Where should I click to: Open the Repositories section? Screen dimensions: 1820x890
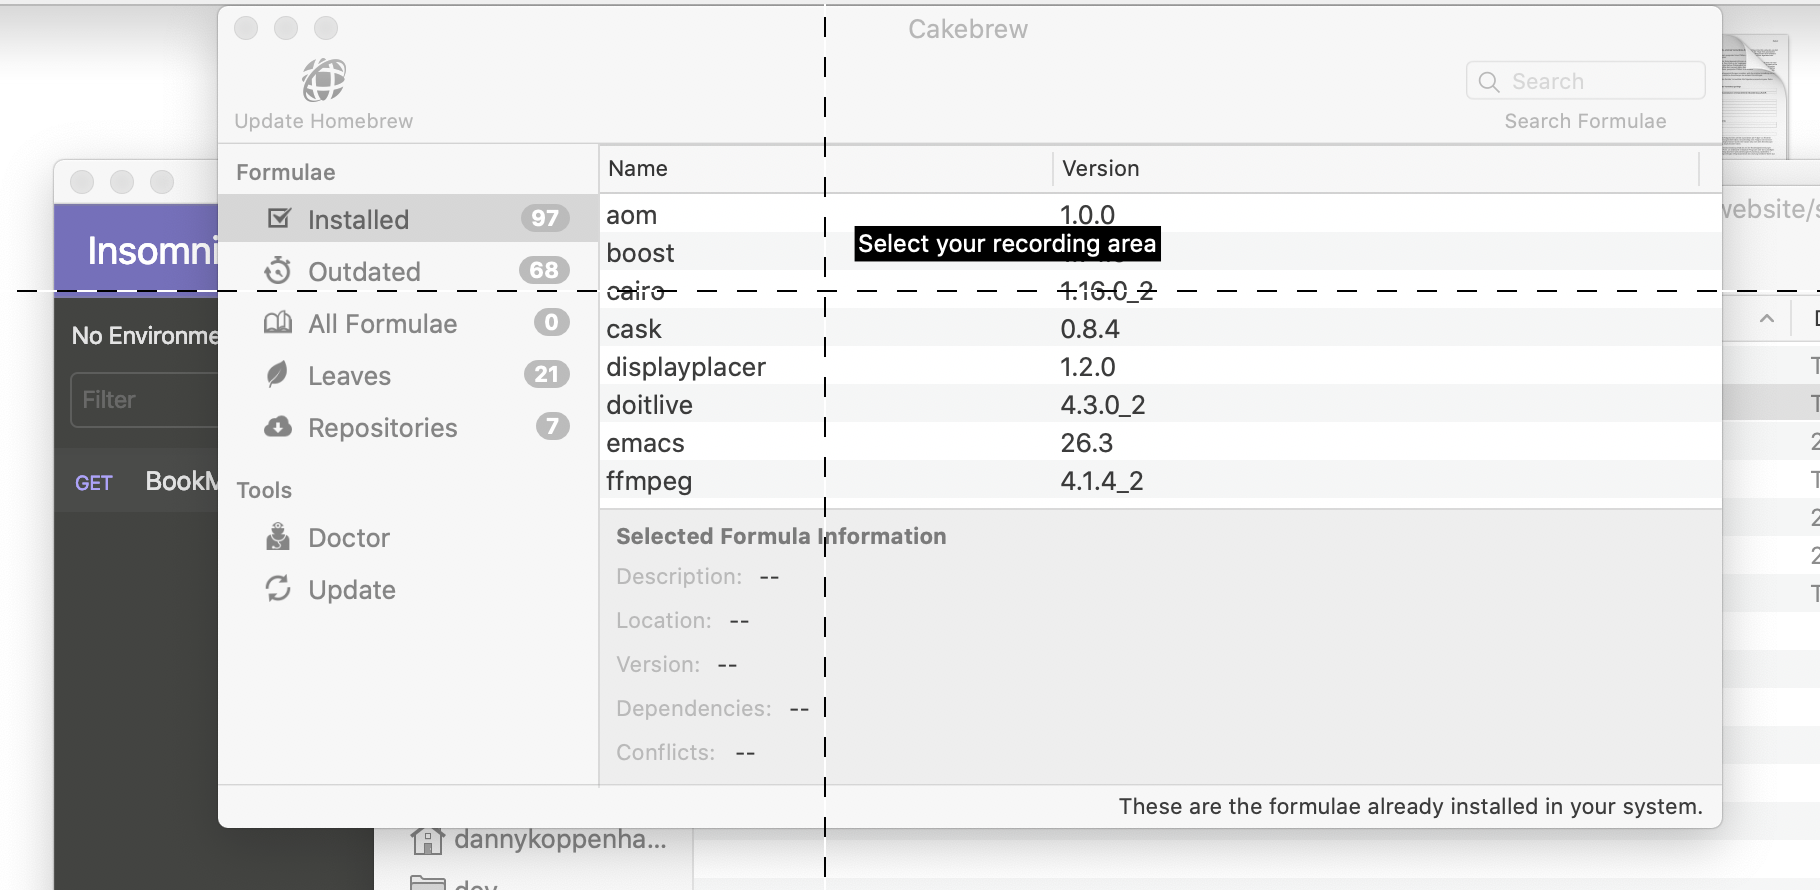[x=408, y=427]
